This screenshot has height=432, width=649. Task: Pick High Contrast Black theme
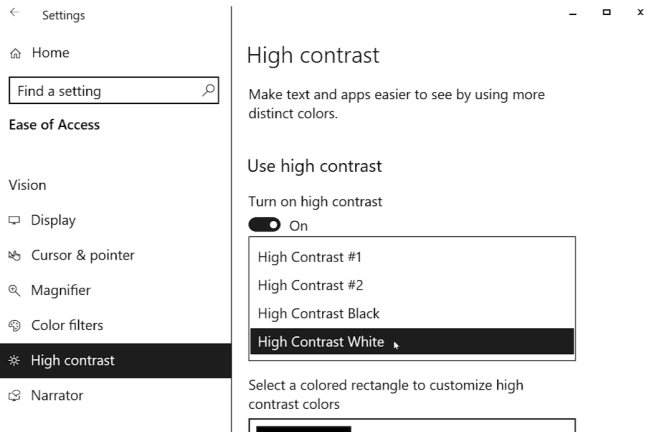412,313
